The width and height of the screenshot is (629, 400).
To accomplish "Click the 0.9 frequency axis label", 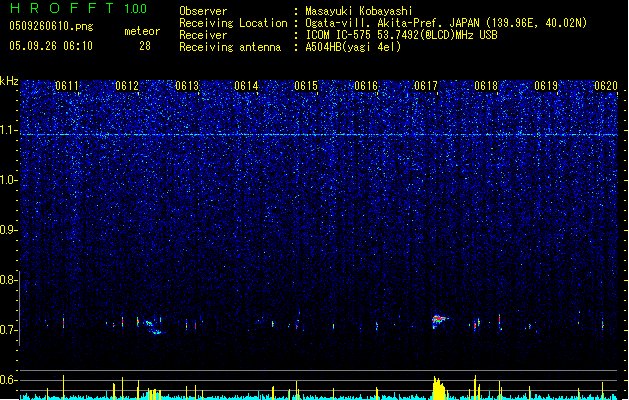I will pos(9,230).
